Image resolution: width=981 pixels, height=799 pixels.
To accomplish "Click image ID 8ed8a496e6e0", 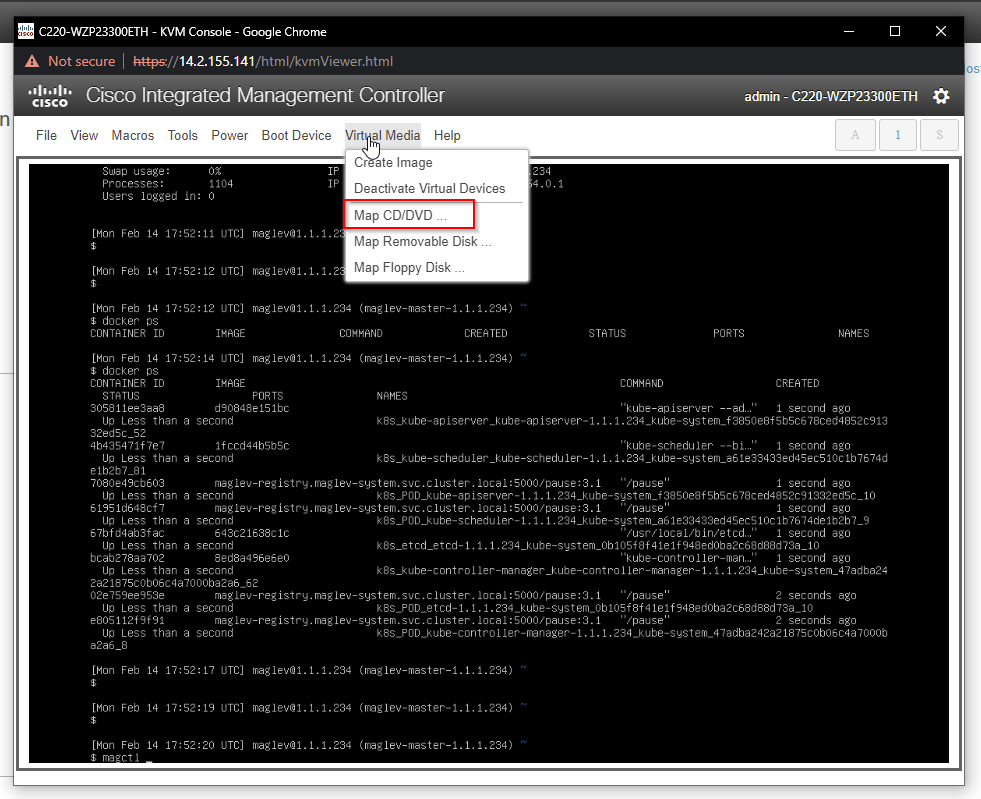I will tap(252, 558).
